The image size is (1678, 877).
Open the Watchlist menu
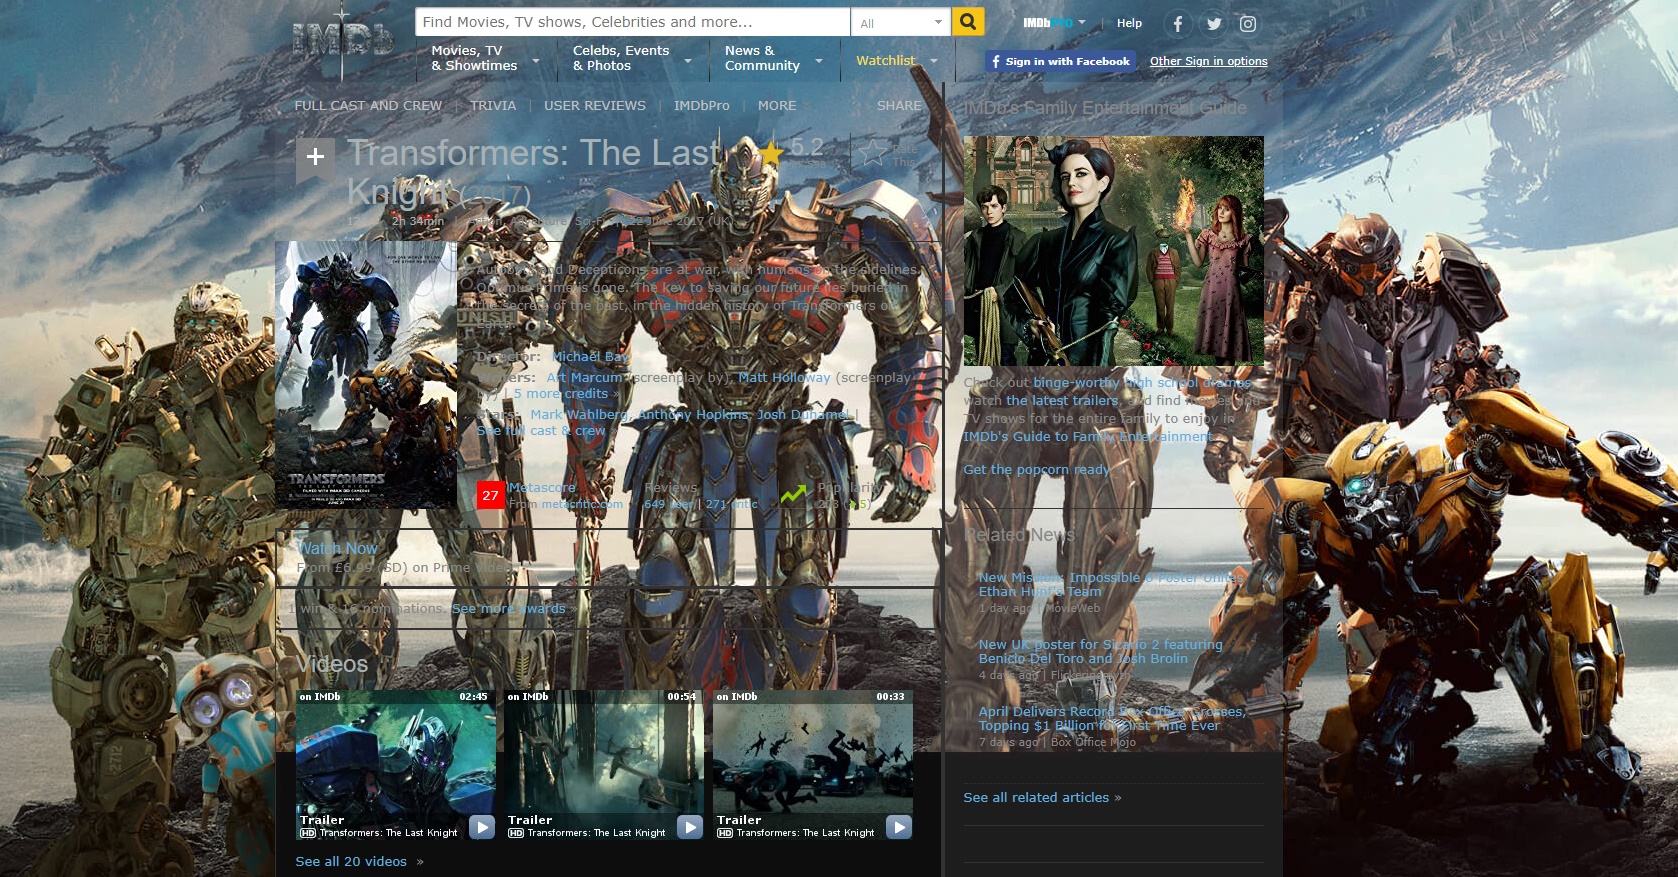897,61
